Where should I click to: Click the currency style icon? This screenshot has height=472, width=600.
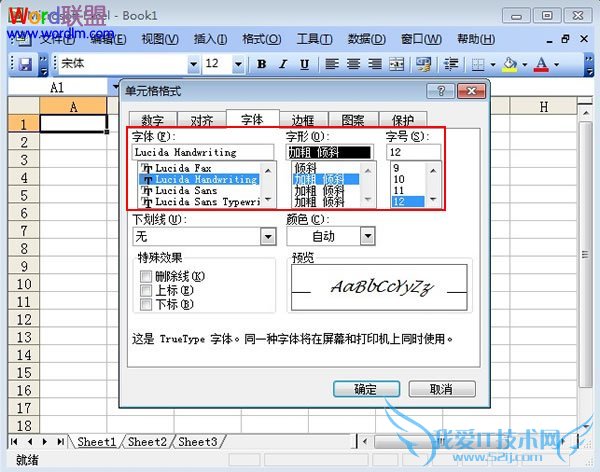(424, 64)
